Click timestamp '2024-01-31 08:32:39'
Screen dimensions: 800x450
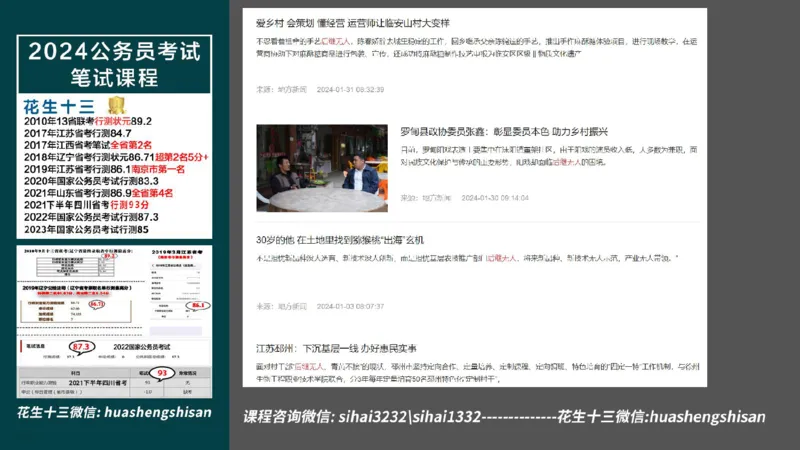pos(351,89)
